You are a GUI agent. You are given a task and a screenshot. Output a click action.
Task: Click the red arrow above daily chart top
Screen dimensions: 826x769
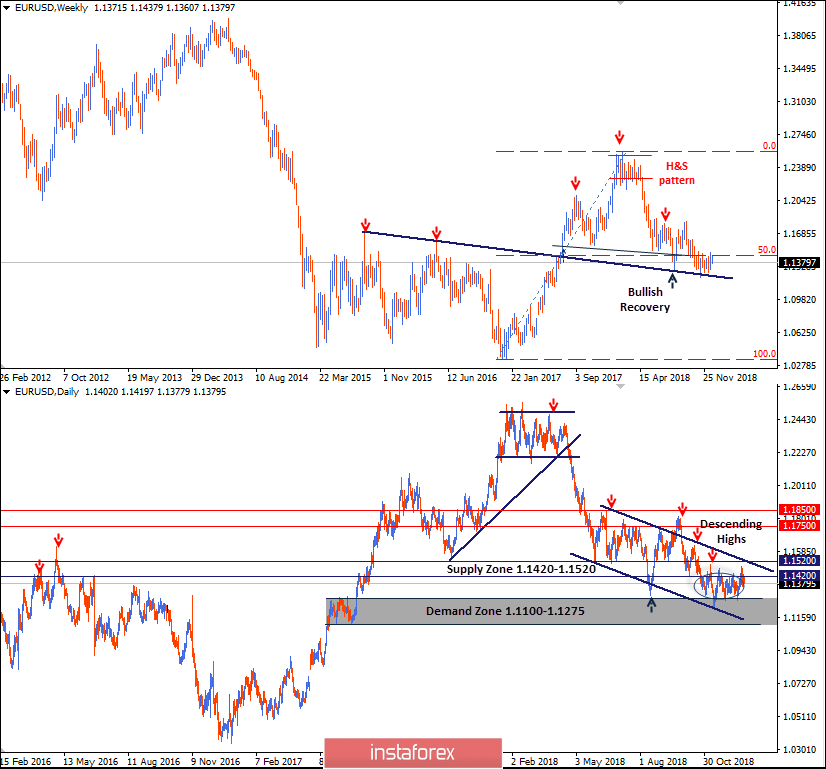pyautogui.click(x=553, y=405)
